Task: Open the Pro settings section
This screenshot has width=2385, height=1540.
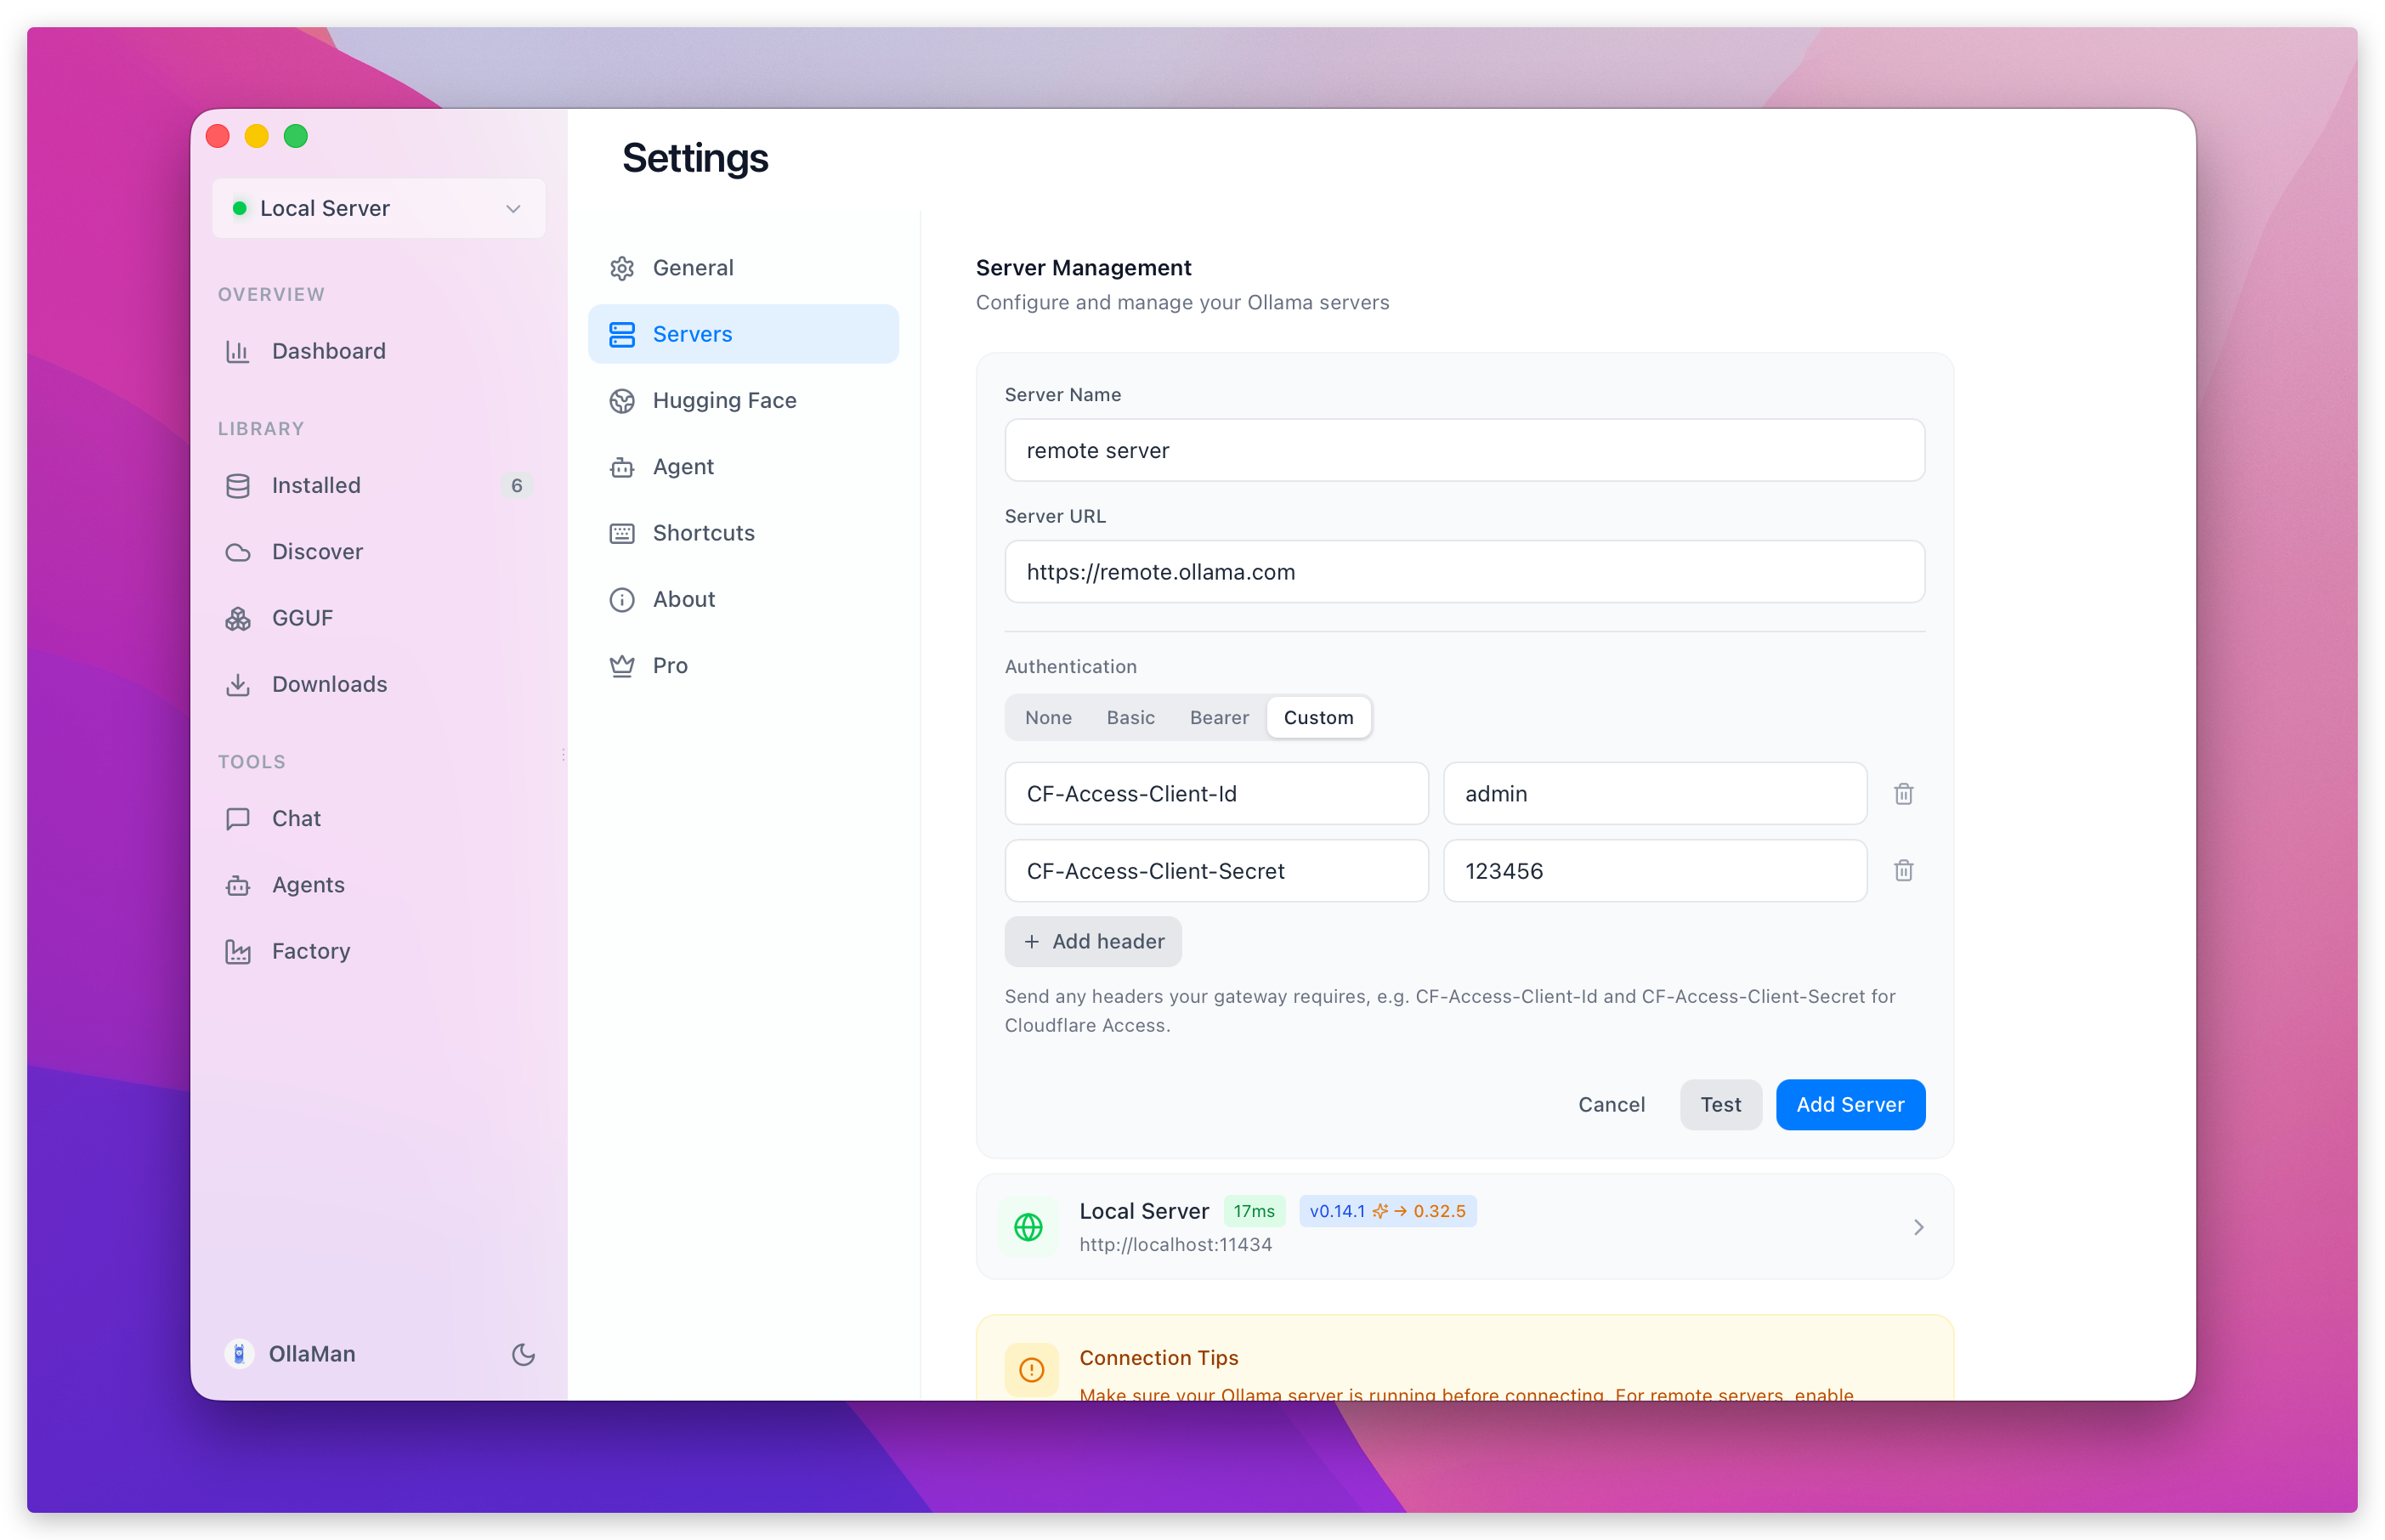Action: (x=743, y=666)
